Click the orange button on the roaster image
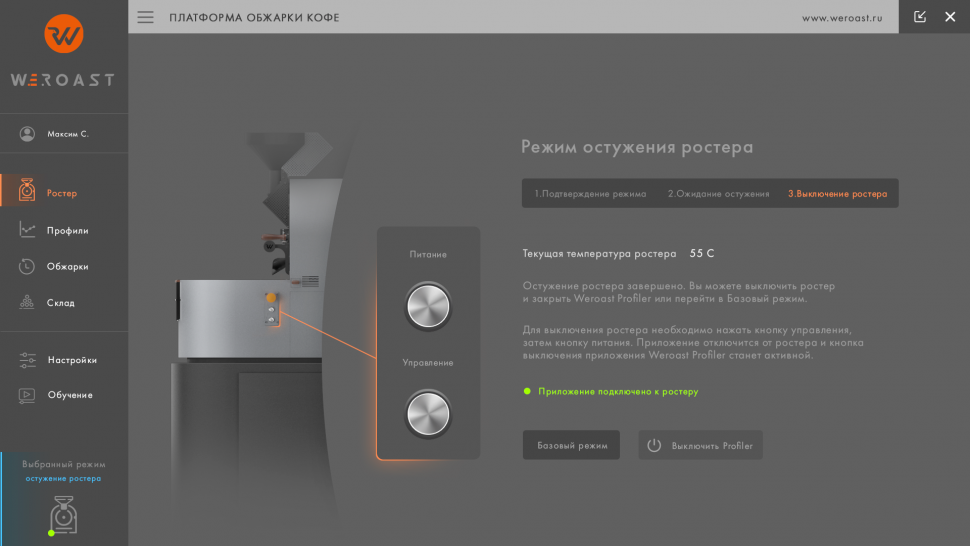970x546 pixels. pos(271,297)
